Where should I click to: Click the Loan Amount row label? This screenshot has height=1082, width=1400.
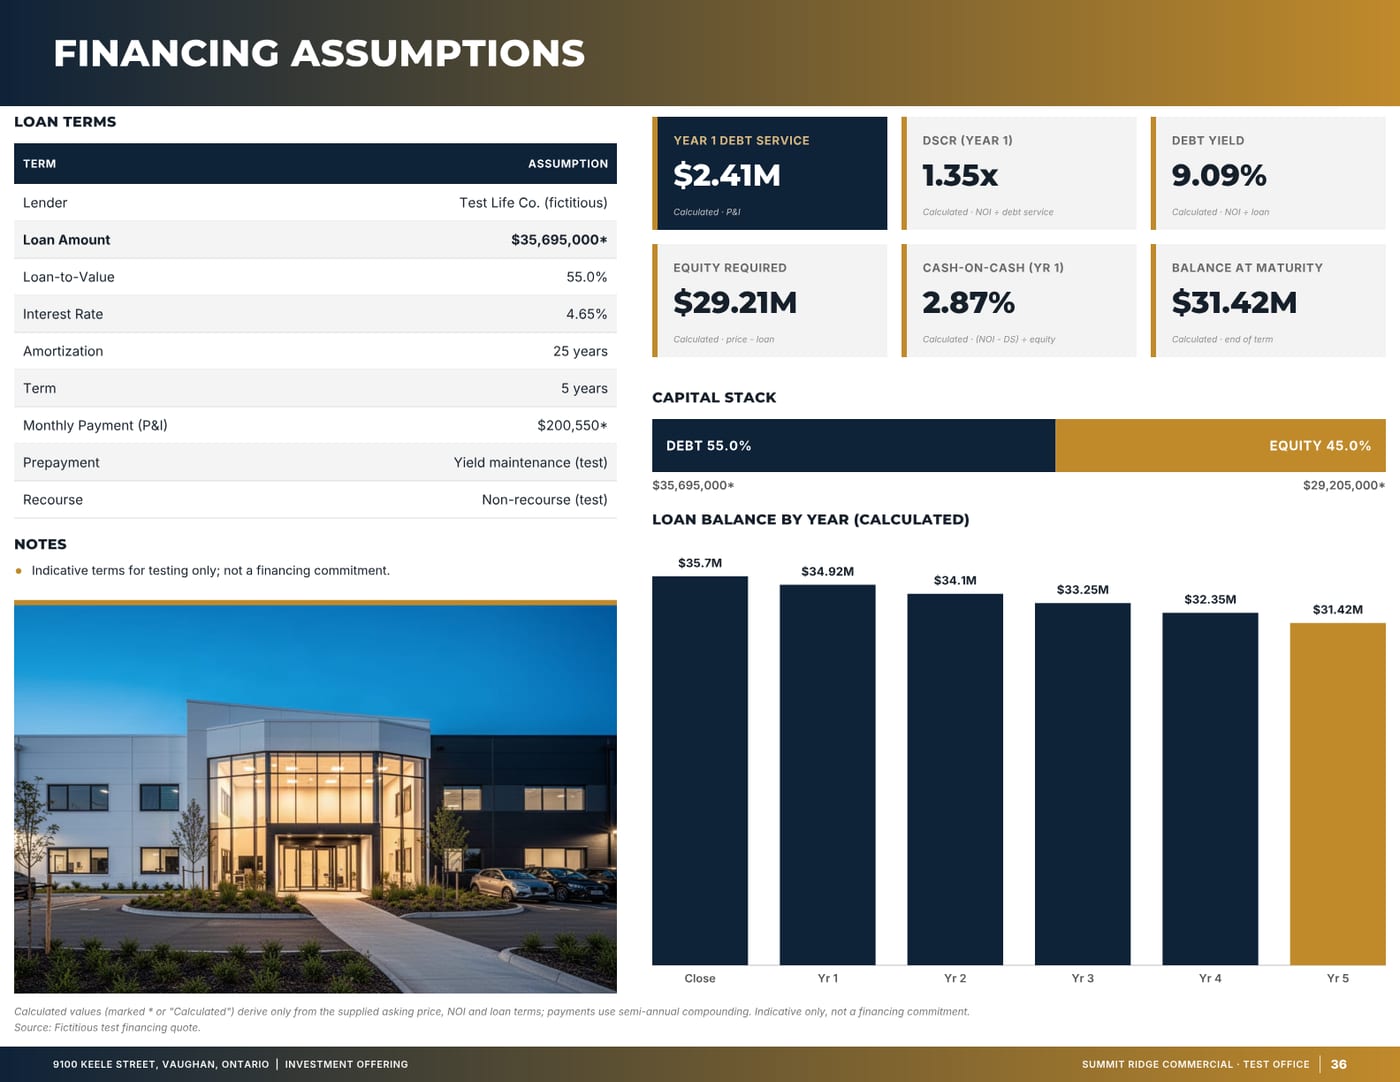coord(66,240)
